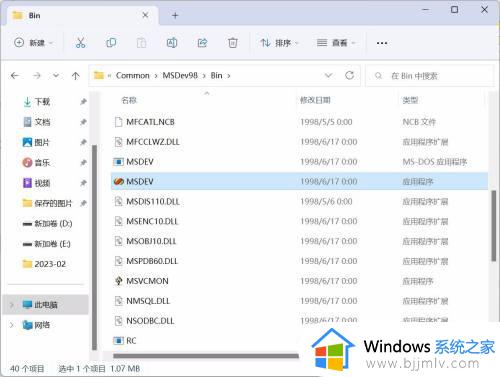Screen dimensions: 500x377
Task: Click the horizontal scrollbar below the file list
Action: pos(206,356)
